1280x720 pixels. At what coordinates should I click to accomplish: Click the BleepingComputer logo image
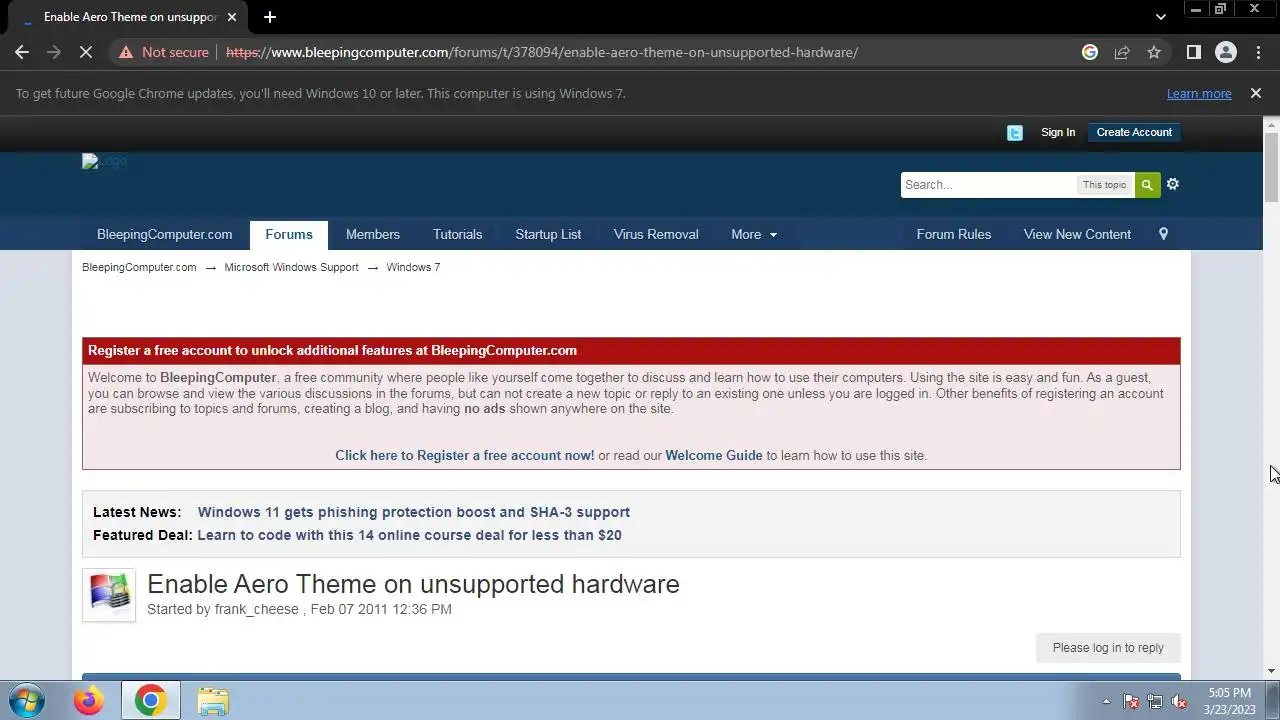coord(104,161)
